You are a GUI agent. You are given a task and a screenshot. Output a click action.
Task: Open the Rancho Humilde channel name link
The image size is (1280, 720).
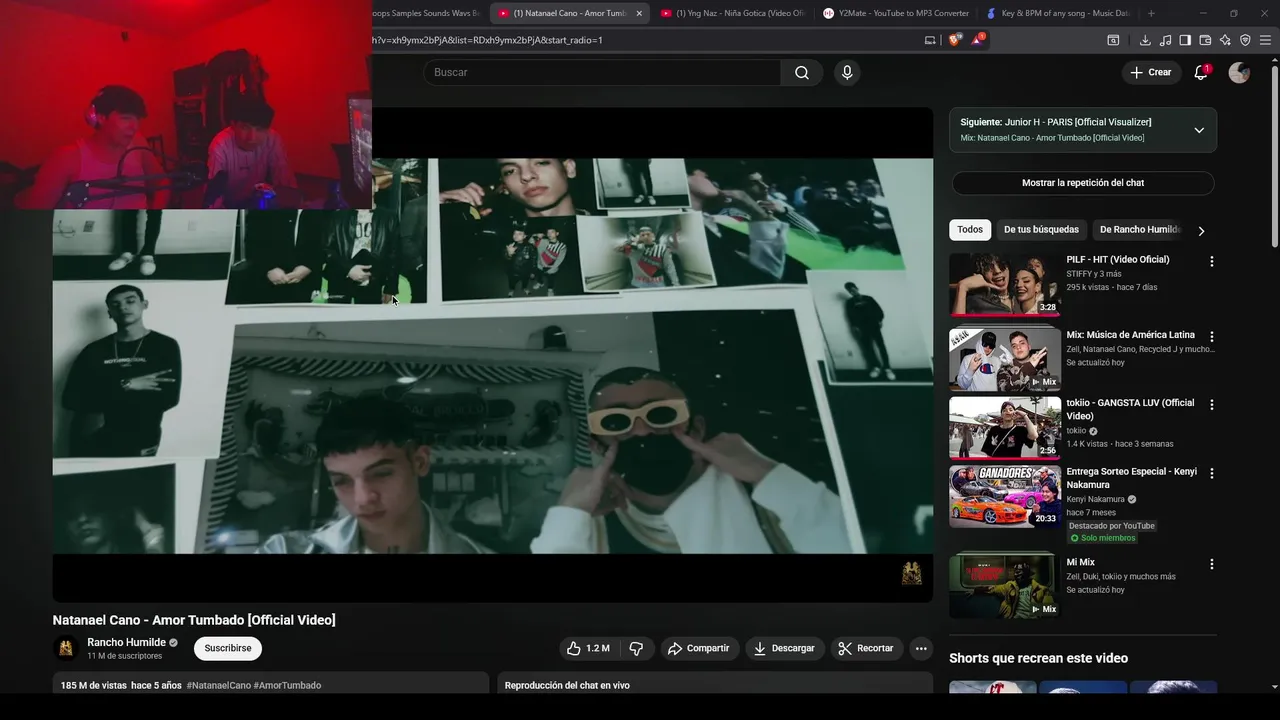126,642
